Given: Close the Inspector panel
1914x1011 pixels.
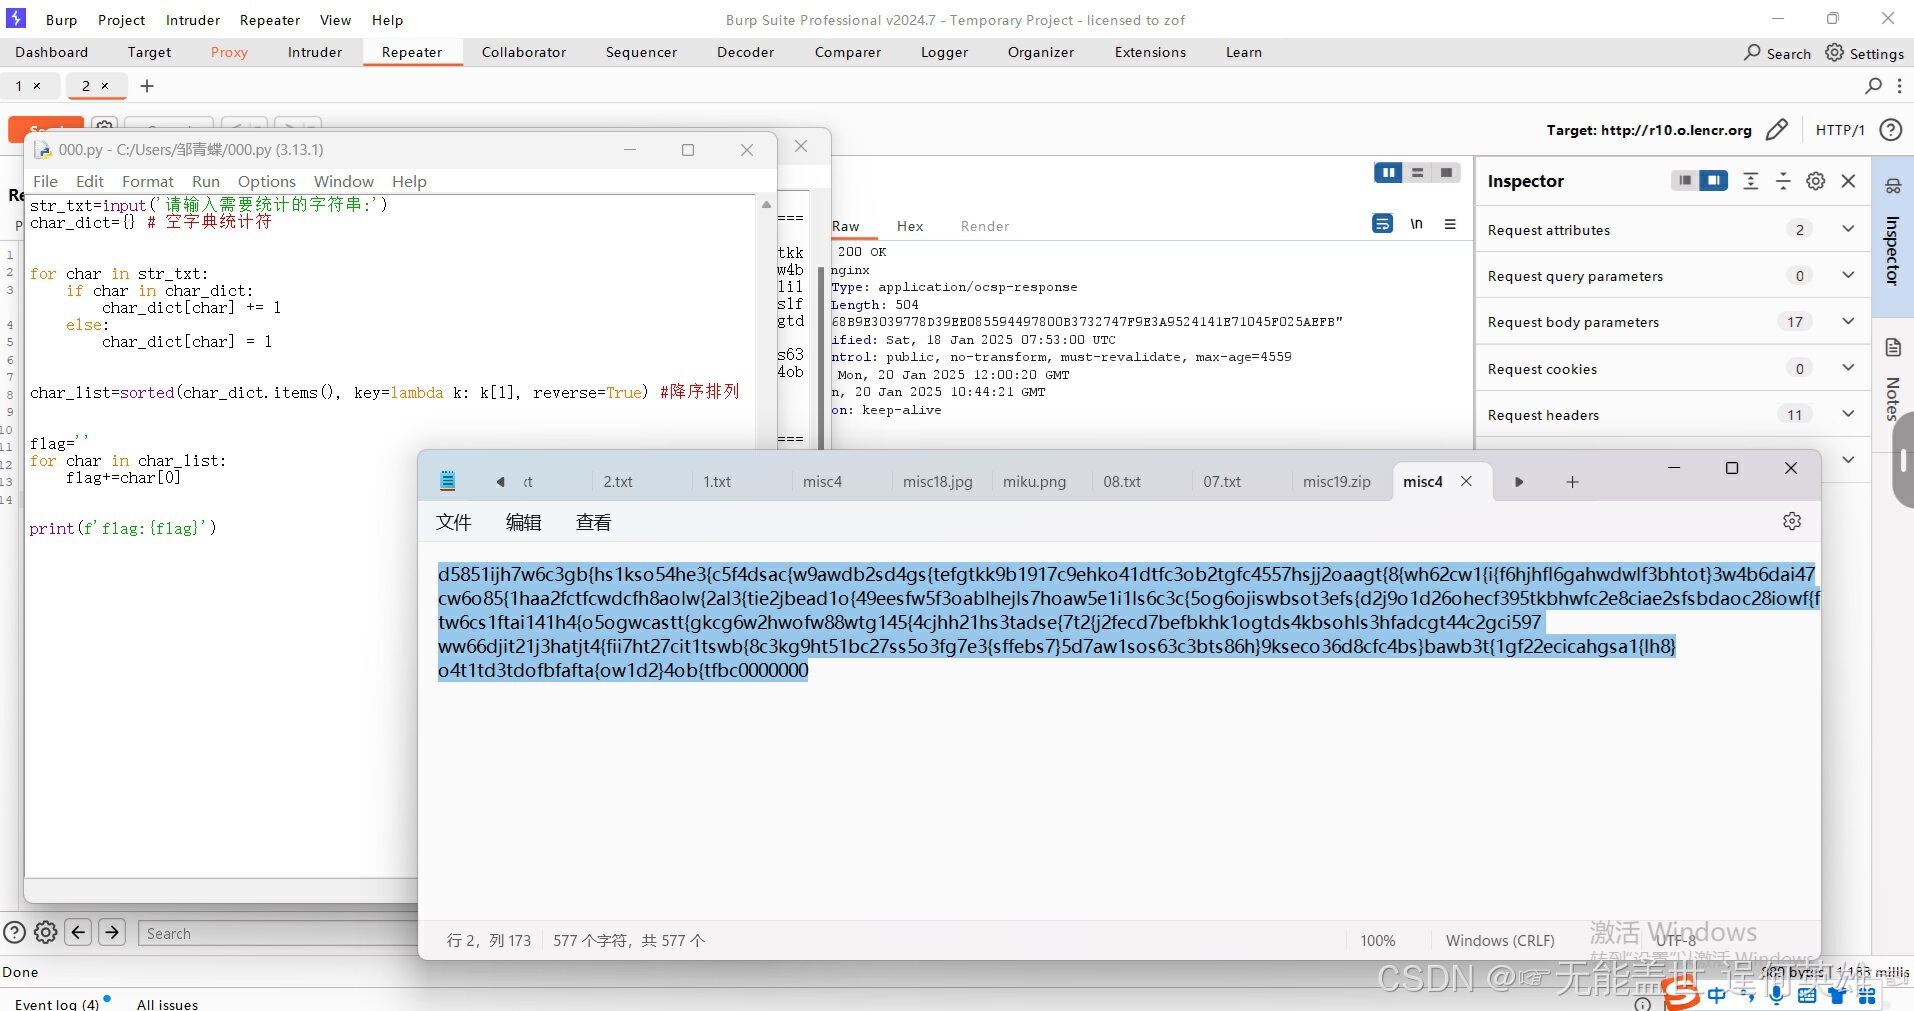Looking at the screenshot, I should point(1848,181).
